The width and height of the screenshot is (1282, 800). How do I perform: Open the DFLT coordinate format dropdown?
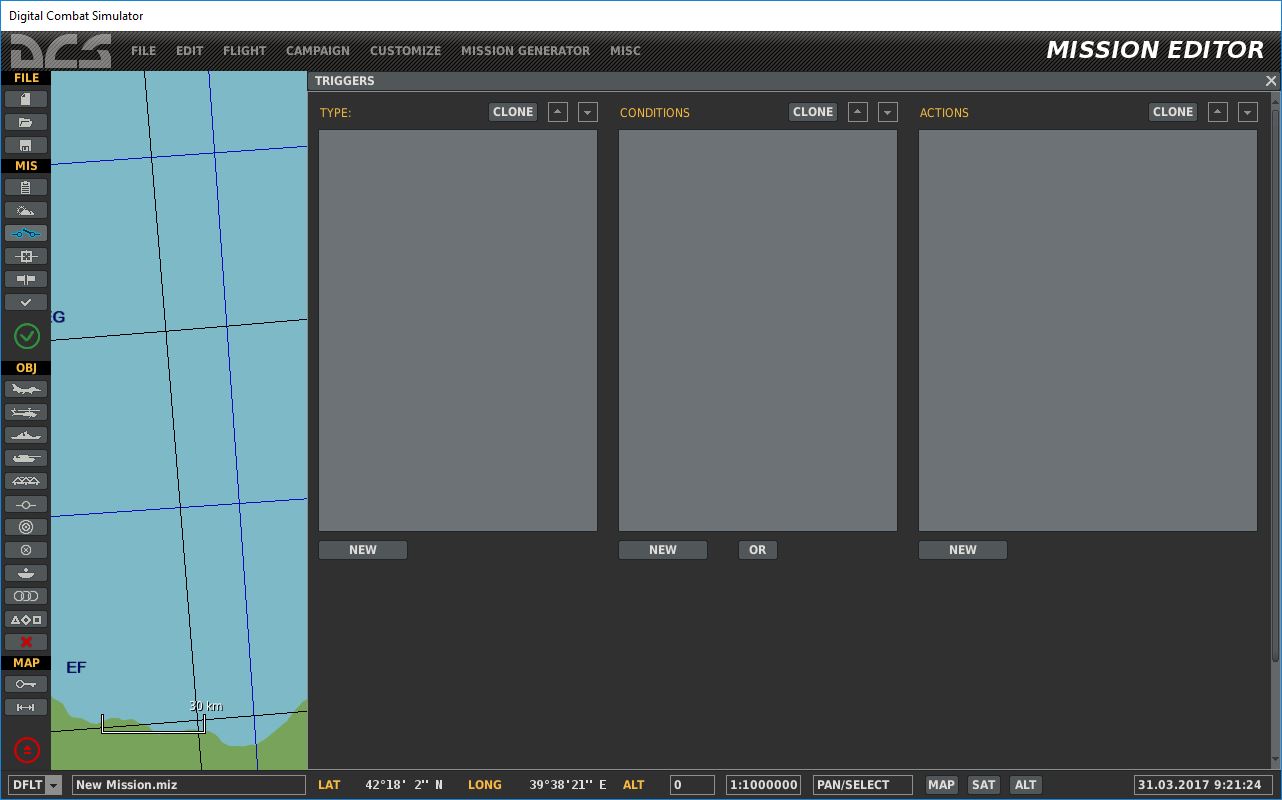(x=34, y=784)
